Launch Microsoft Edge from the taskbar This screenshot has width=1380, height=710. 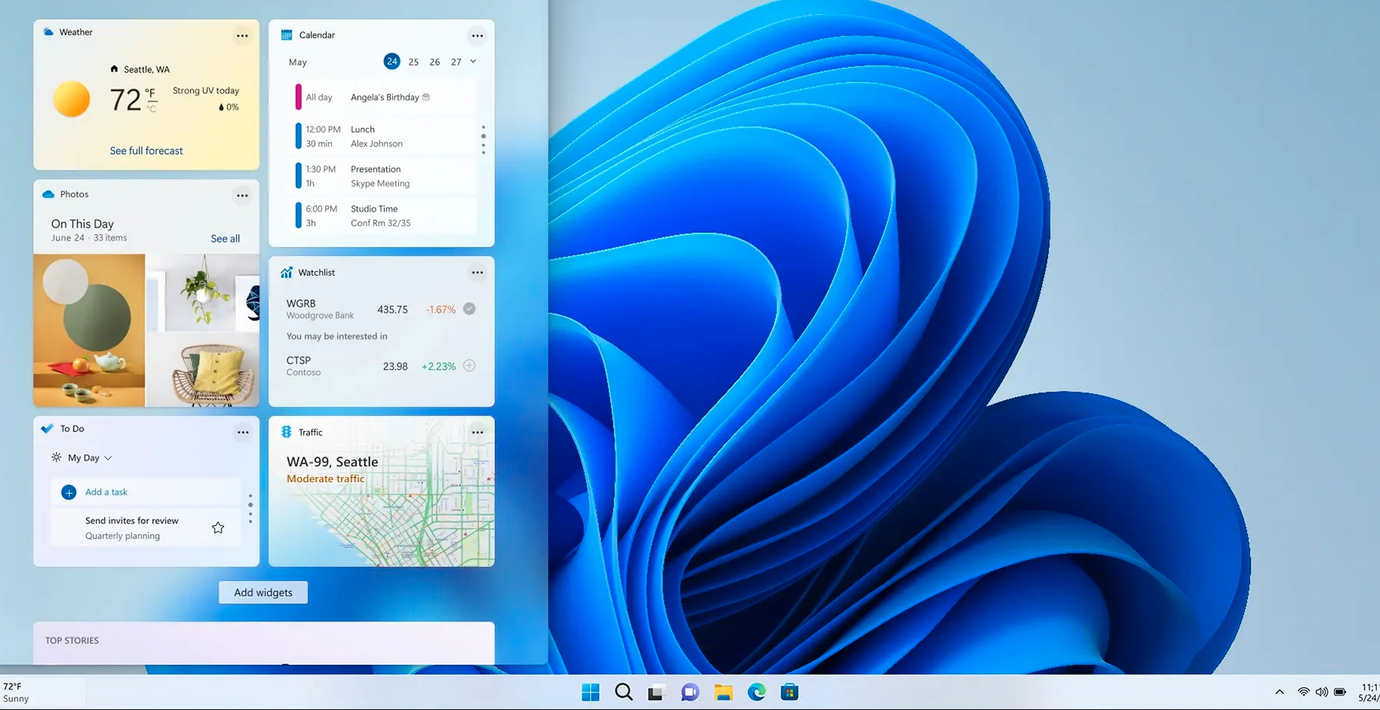[x=756, y=692]
